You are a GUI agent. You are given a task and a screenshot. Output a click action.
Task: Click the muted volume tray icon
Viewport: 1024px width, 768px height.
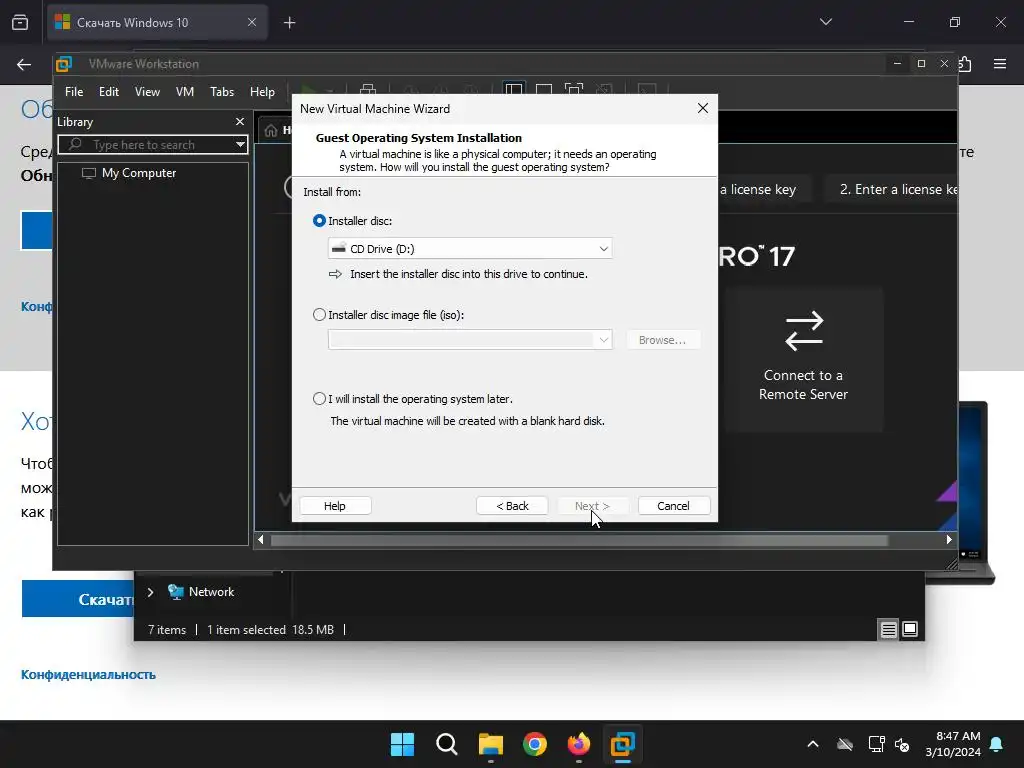click(902, 744)
